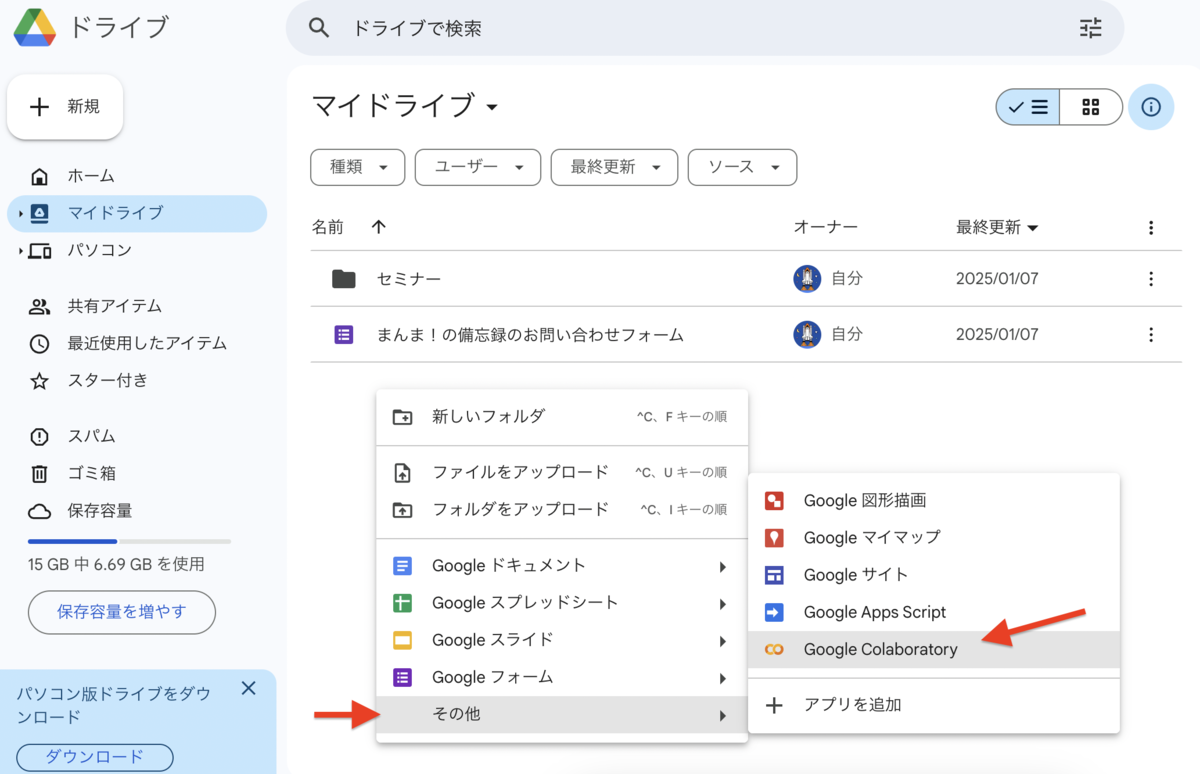Dismiss the パソコン版ドライブ download banner
The width and height of the screenshot is (1200, 774).
pyautogui.click(x=249, y=688)
